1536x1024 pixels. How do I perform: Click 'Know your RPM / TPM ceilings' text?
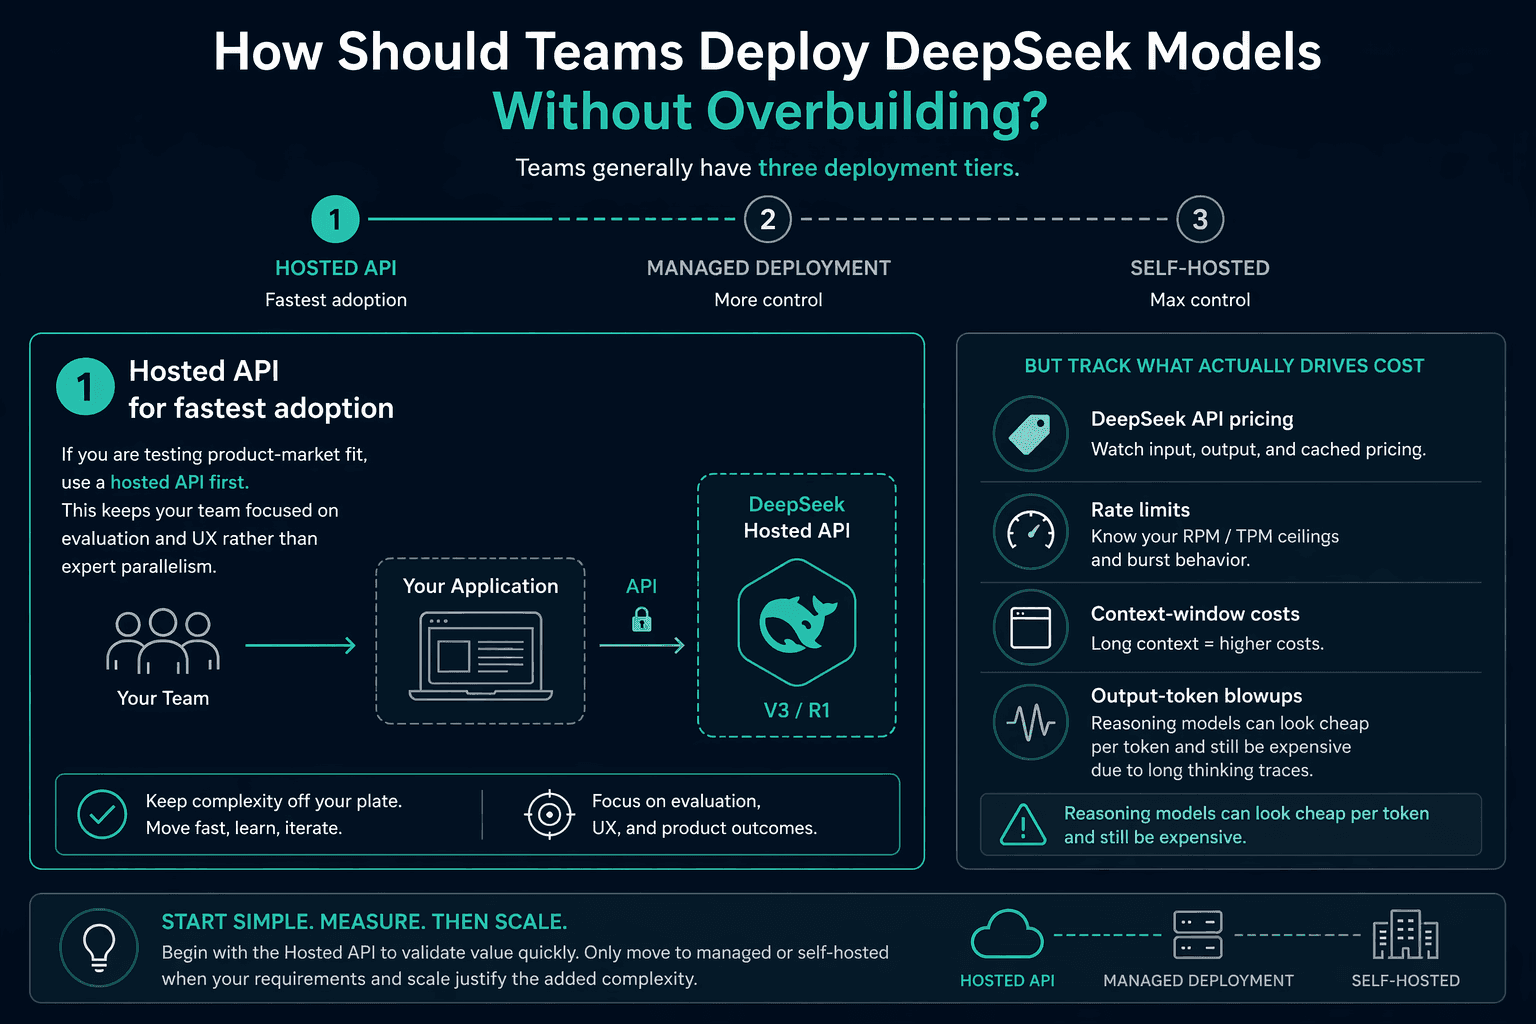click(x=1214, y=536)
